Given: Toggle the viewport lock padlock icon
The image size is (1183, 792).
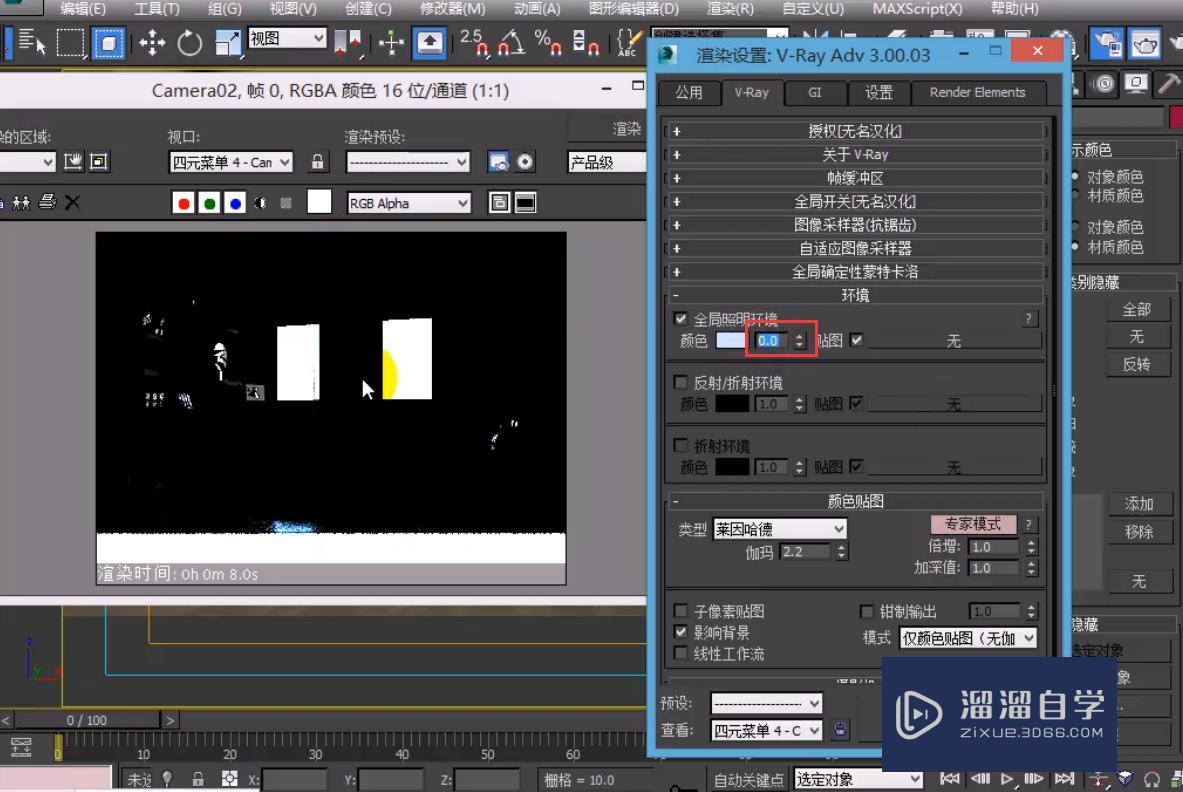Looking at the screenshot, I should (318, 162).
